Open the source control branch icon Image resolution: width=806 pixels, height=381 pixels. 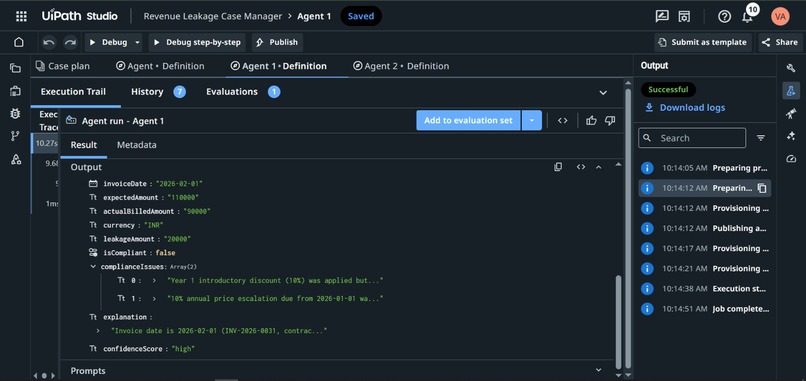click(15, 136)
